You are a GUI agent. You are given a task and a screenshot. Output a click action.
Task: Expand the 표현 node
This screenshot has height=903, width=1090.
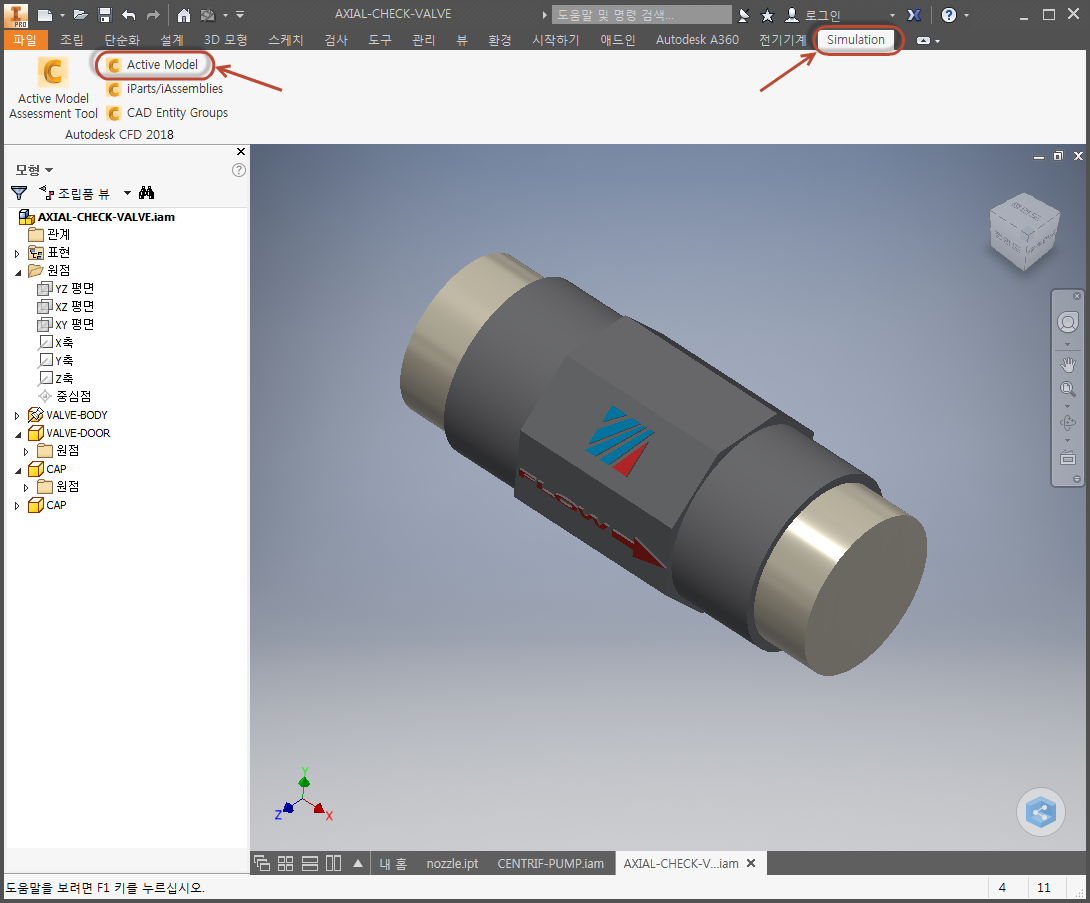click(17, 253)
